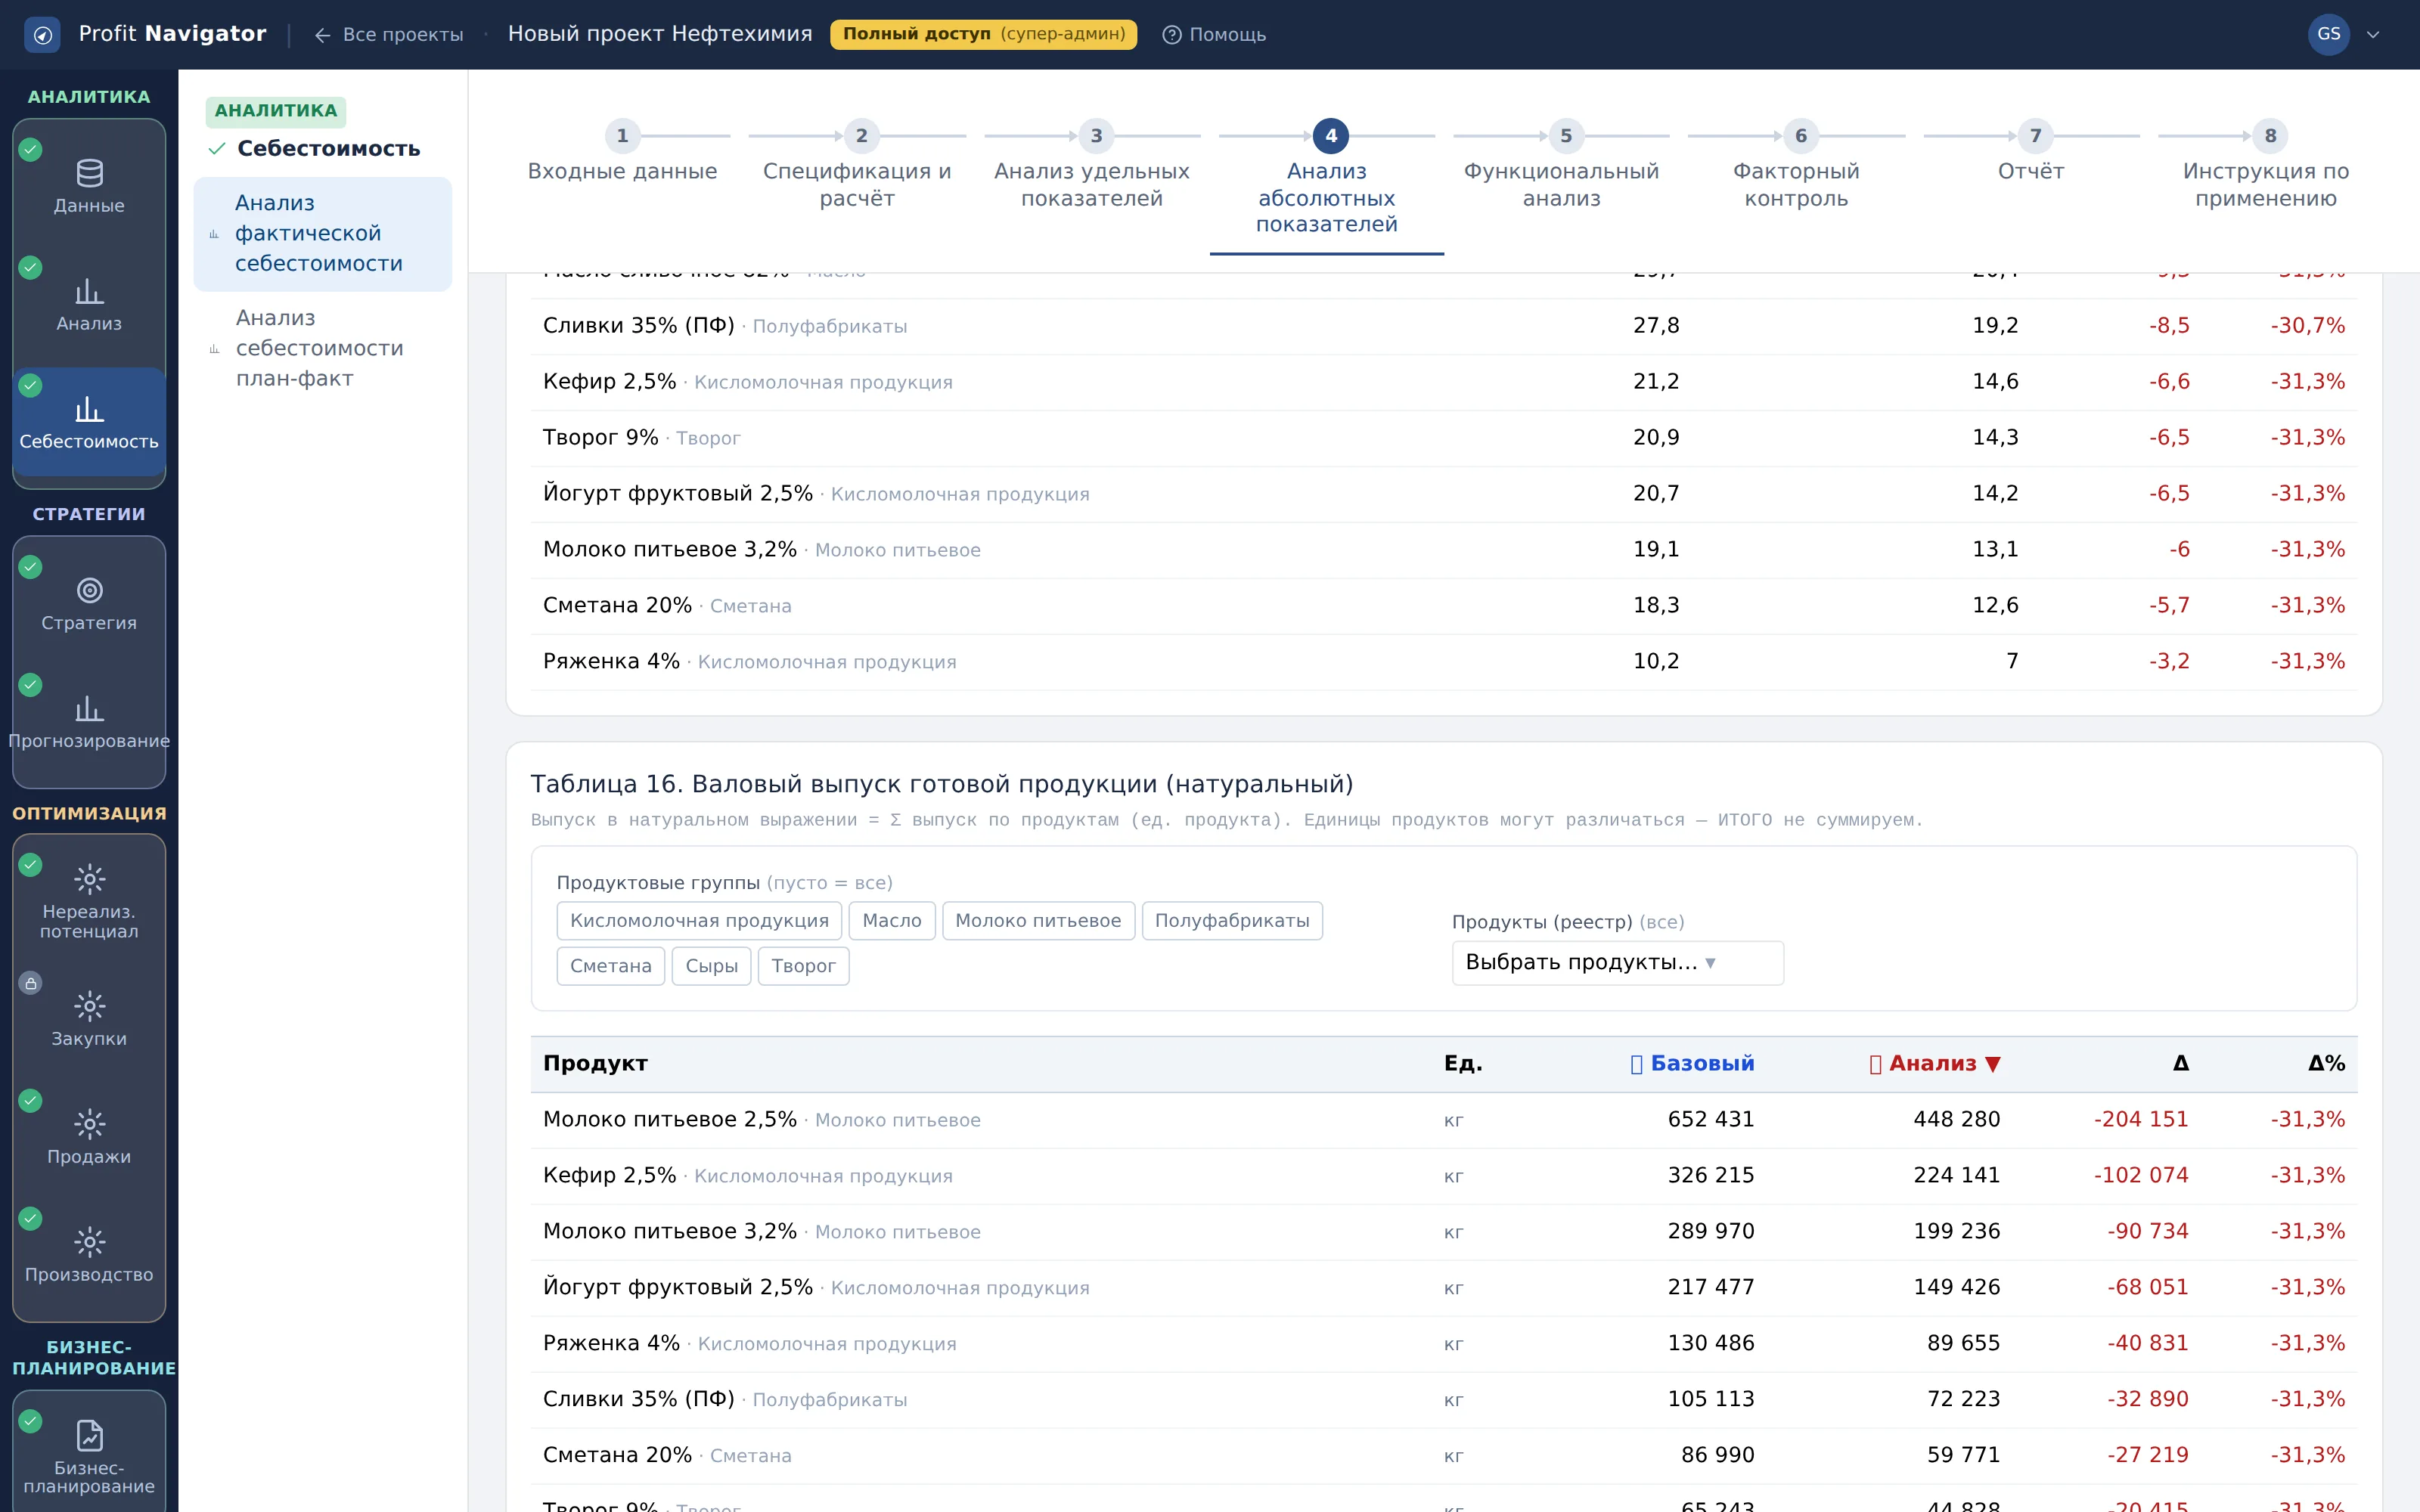Image resolution: width=2420 pixels, height=1512 pixels.
Task: Sort by the Анализ column header arrow
Action: (x=1992, y=1064)
